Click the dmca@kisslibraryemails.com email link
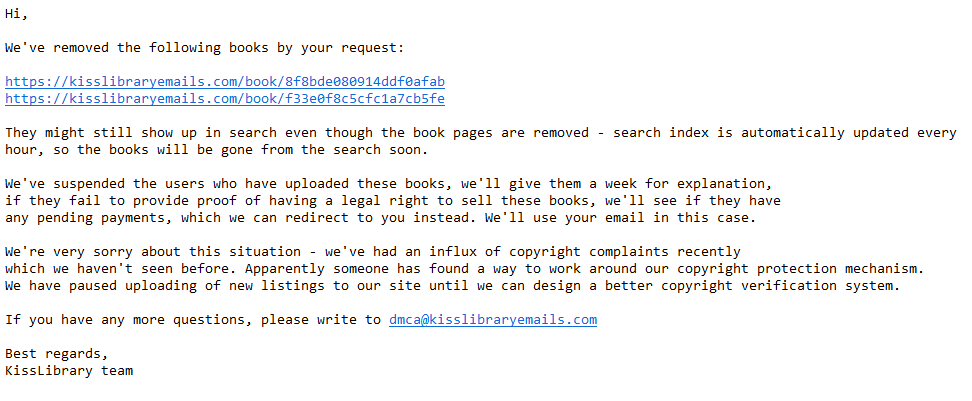The width and height of the screenshot is (972, 401). 492,320
